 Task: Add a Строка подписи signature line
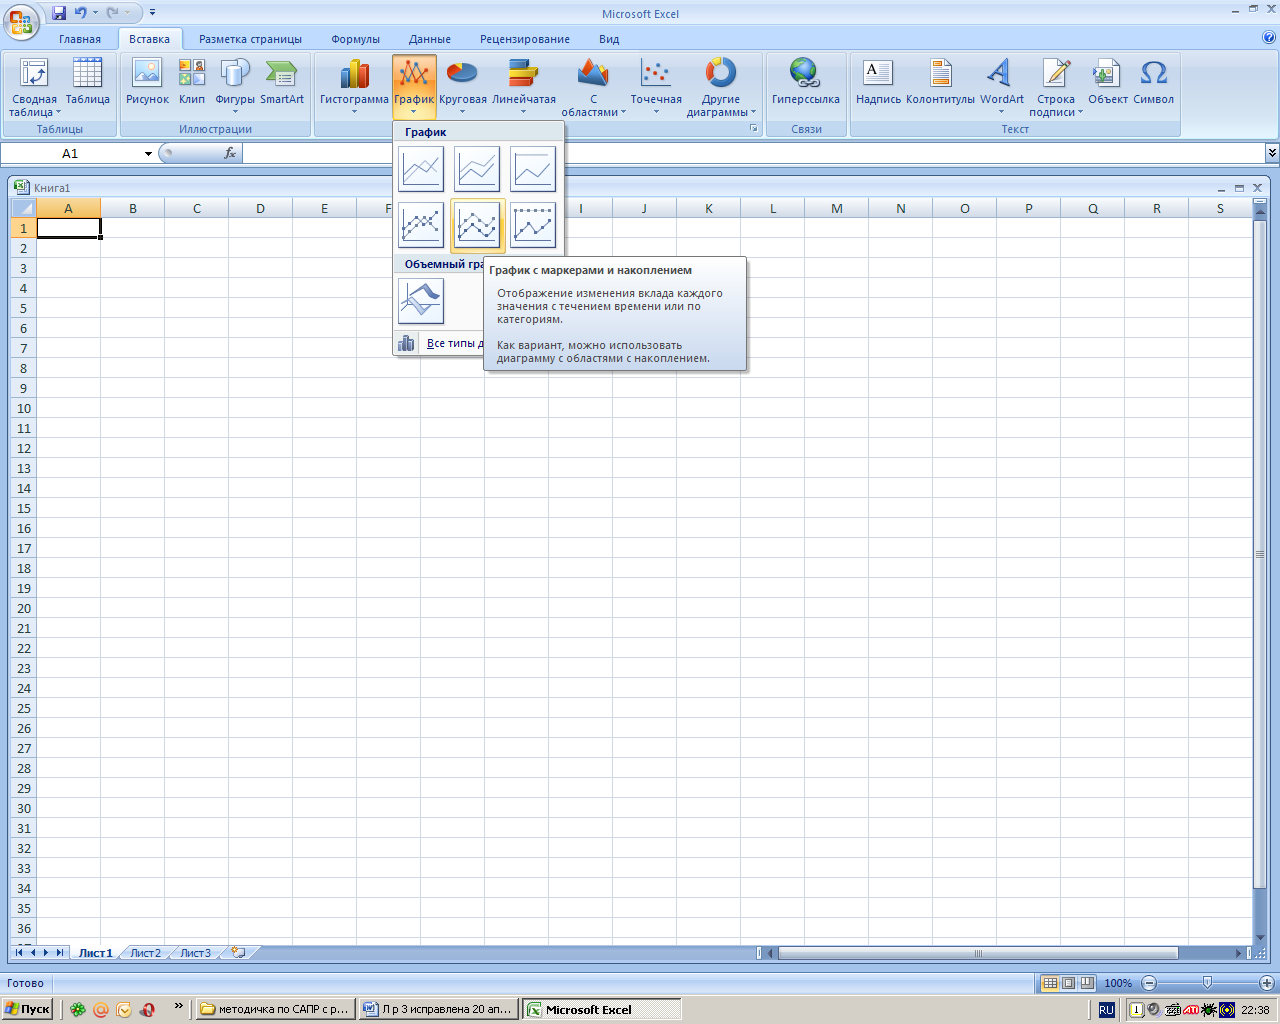point(1056,87)
